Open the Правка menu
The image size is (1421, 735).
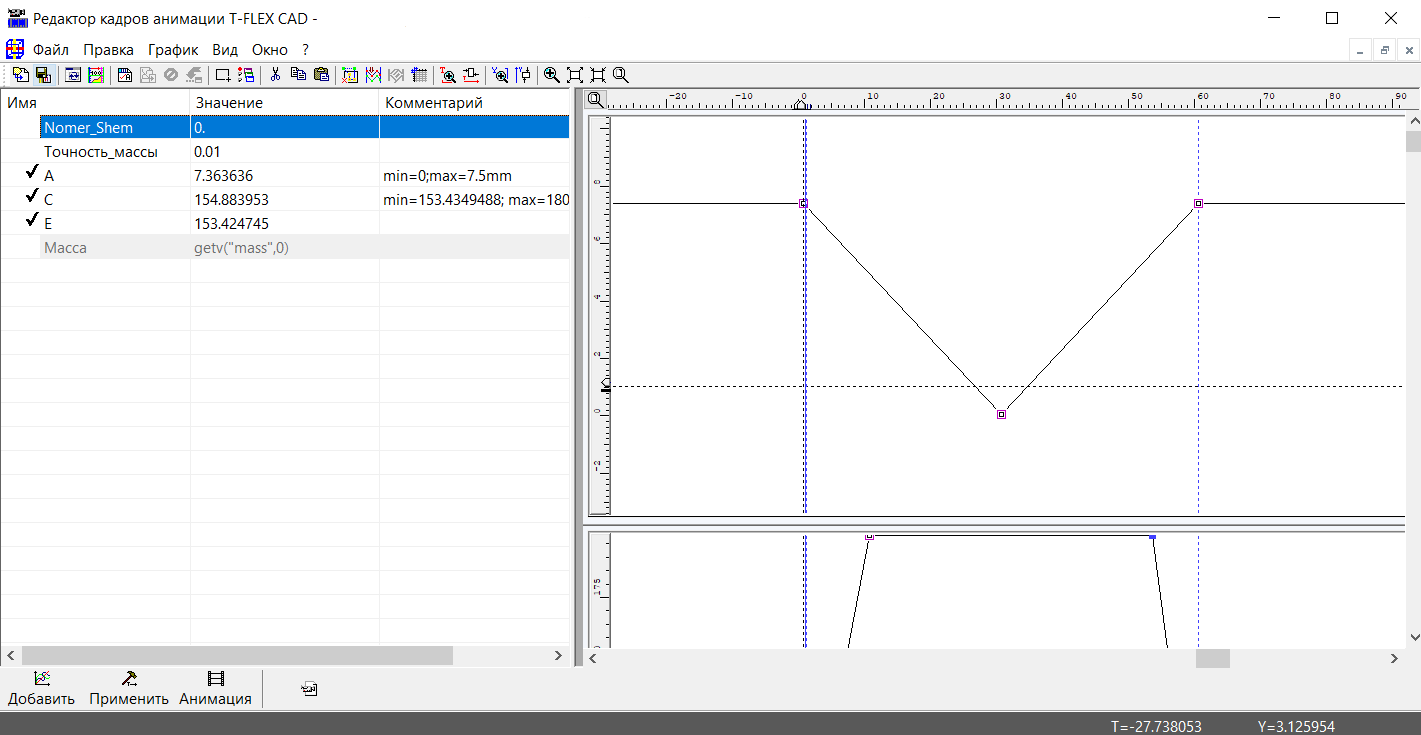click(x=108, y=49)
